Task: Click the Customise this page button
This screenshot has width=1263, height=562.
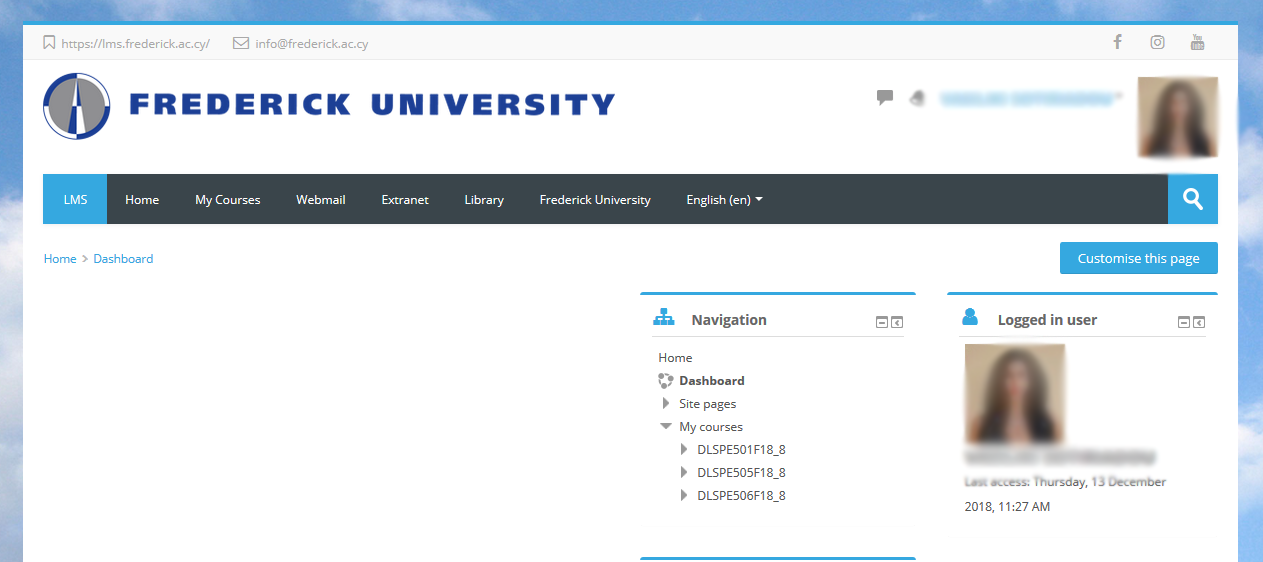Action: pyautogui.click(x=1138, y=258)
